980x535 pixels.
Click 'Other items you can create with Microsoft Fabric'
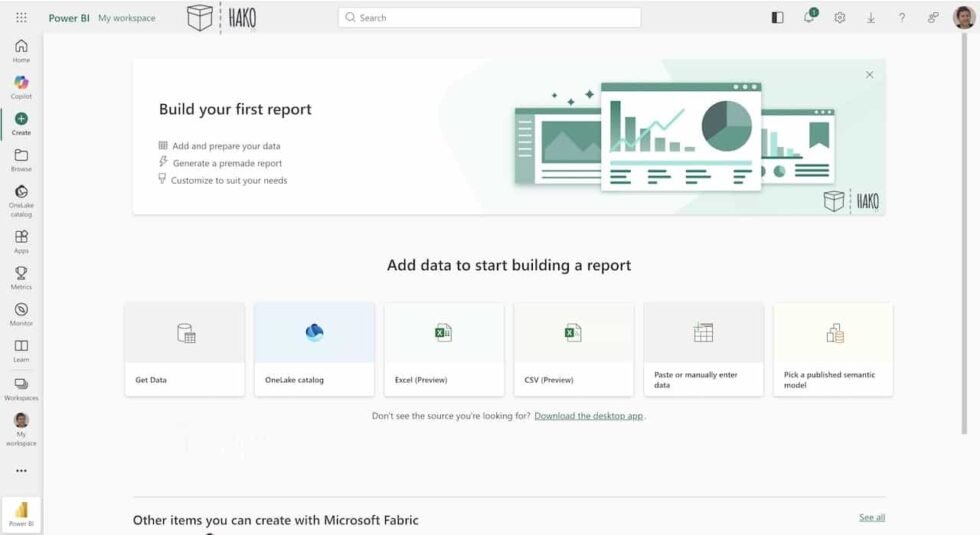point(276,520)
